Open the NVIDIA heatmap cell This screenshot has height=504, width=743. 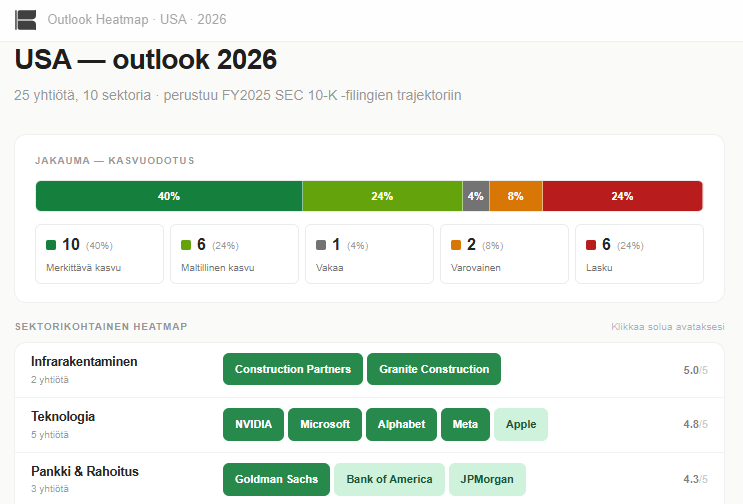pyautogui.click(x=254, y=424)
